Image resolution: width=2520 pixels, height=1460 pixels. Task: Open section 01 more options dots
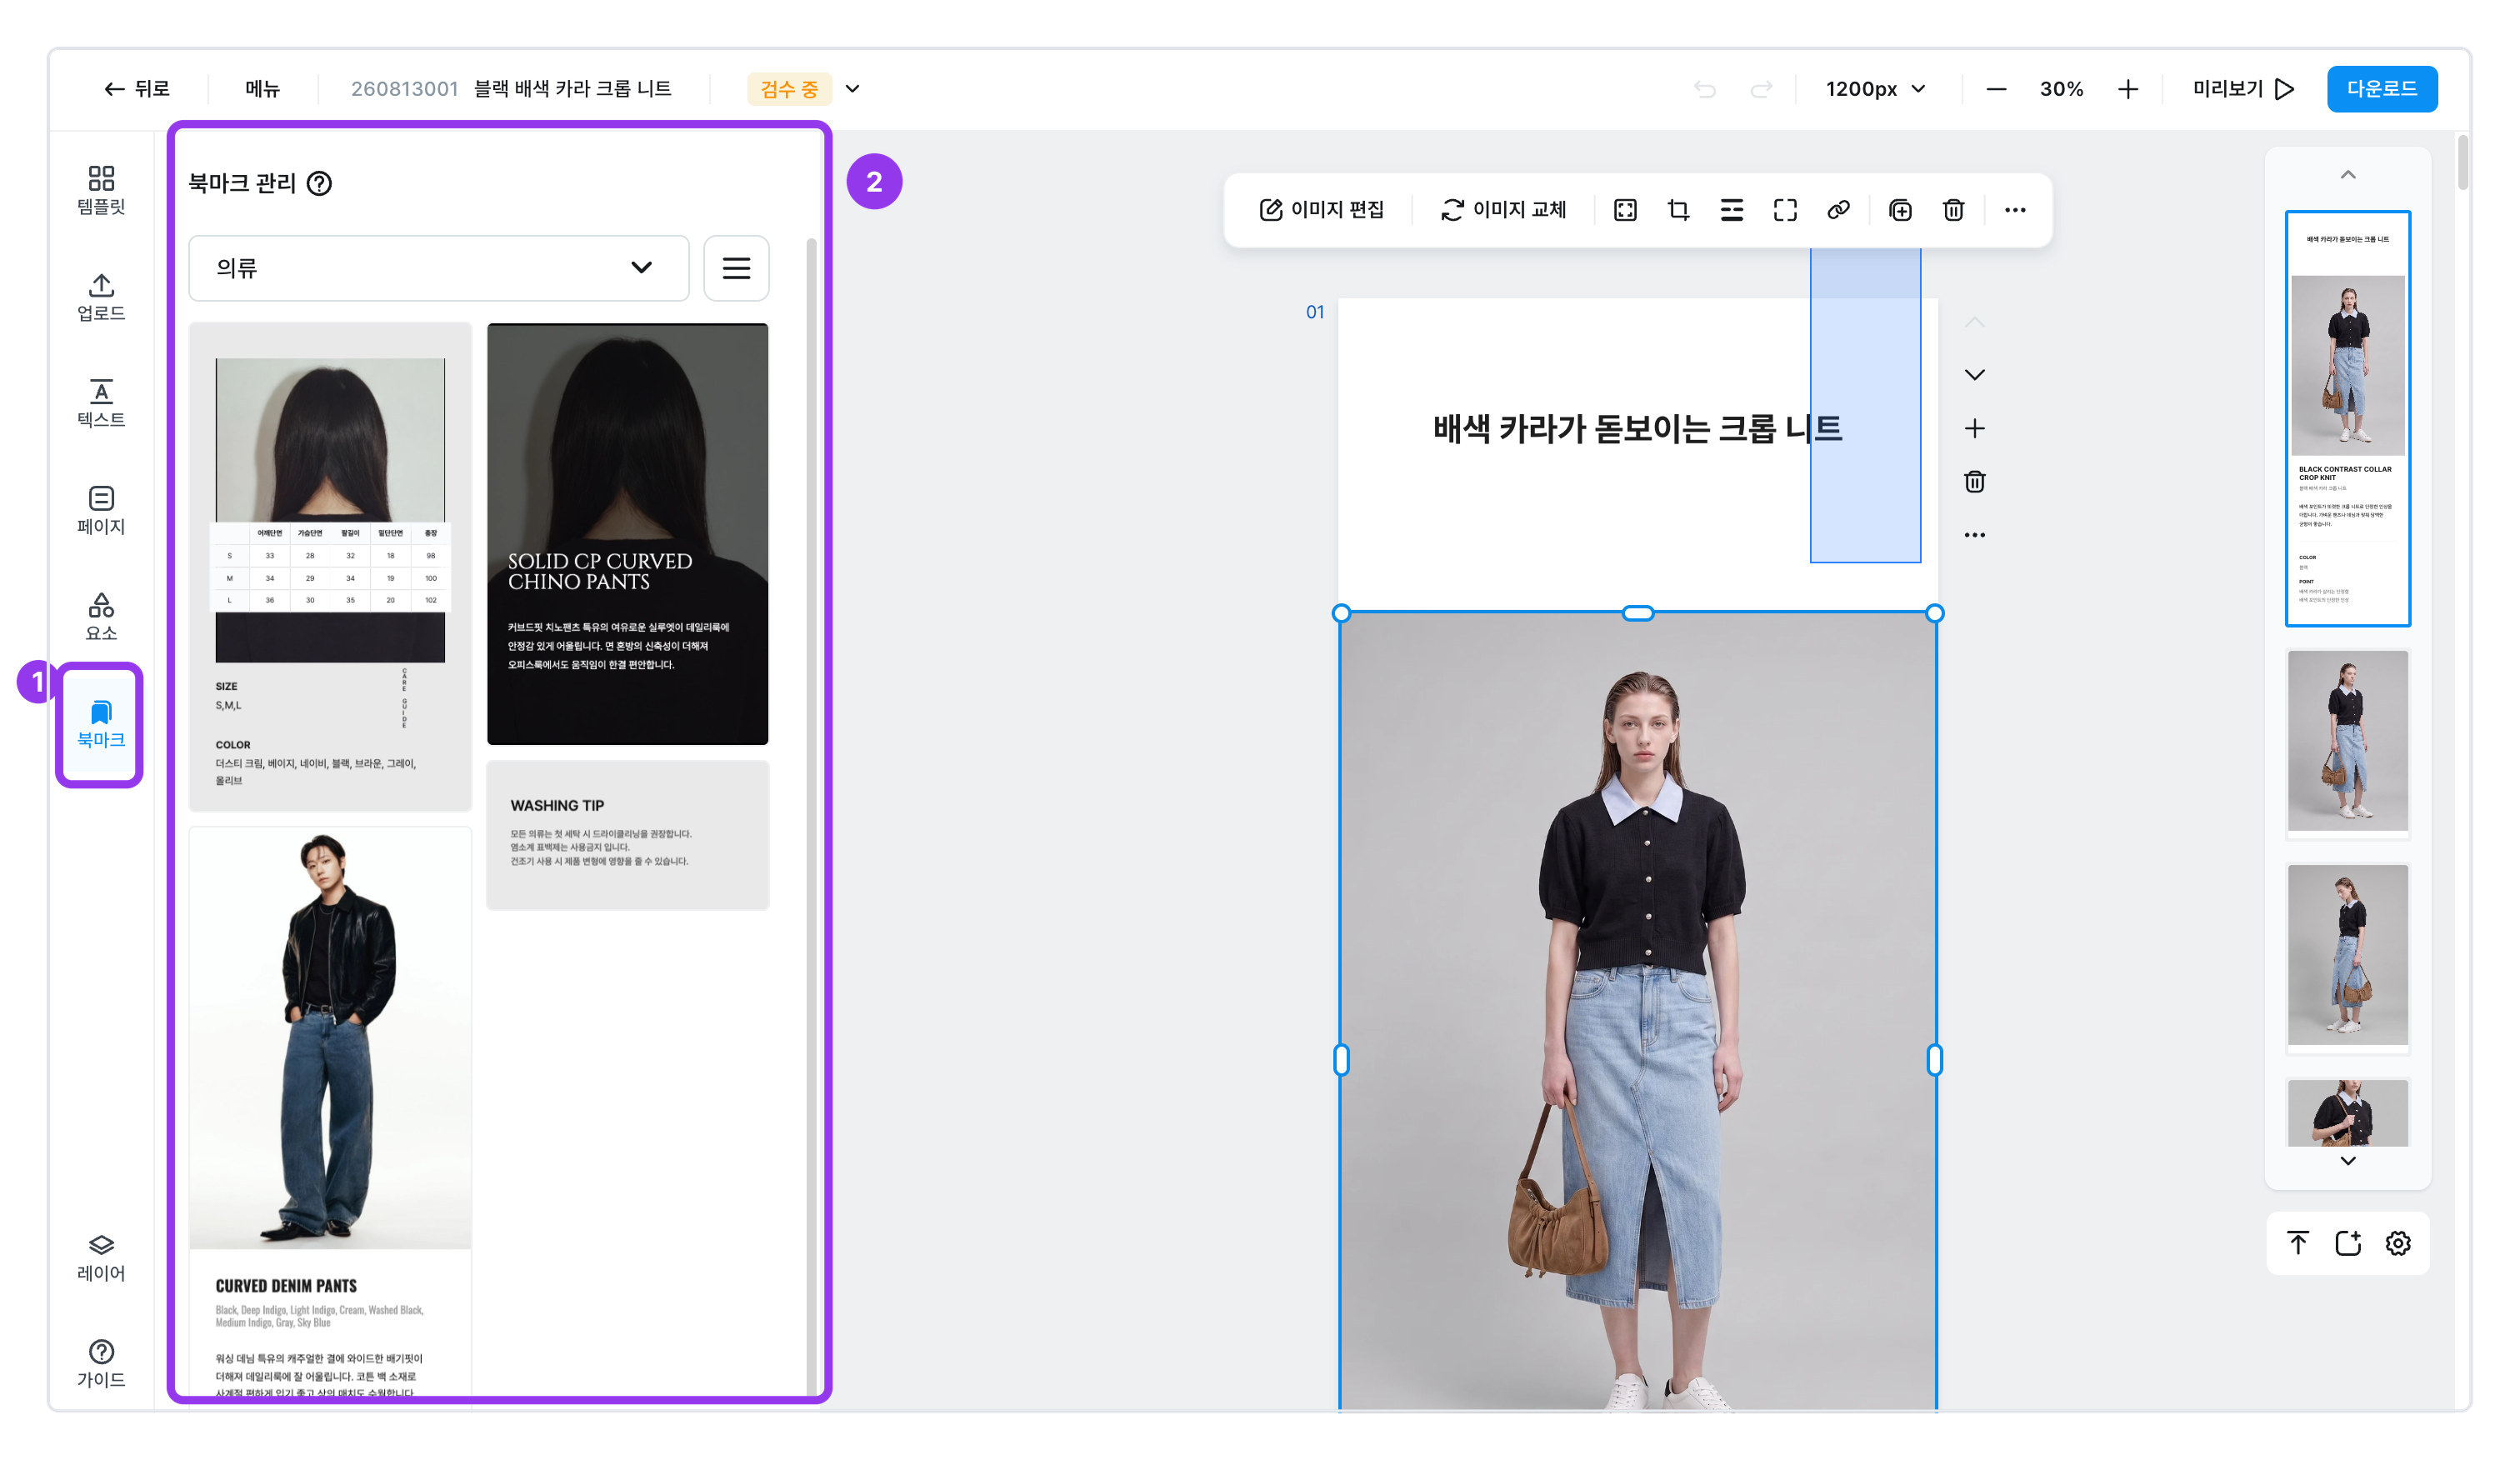point(1974,535)
